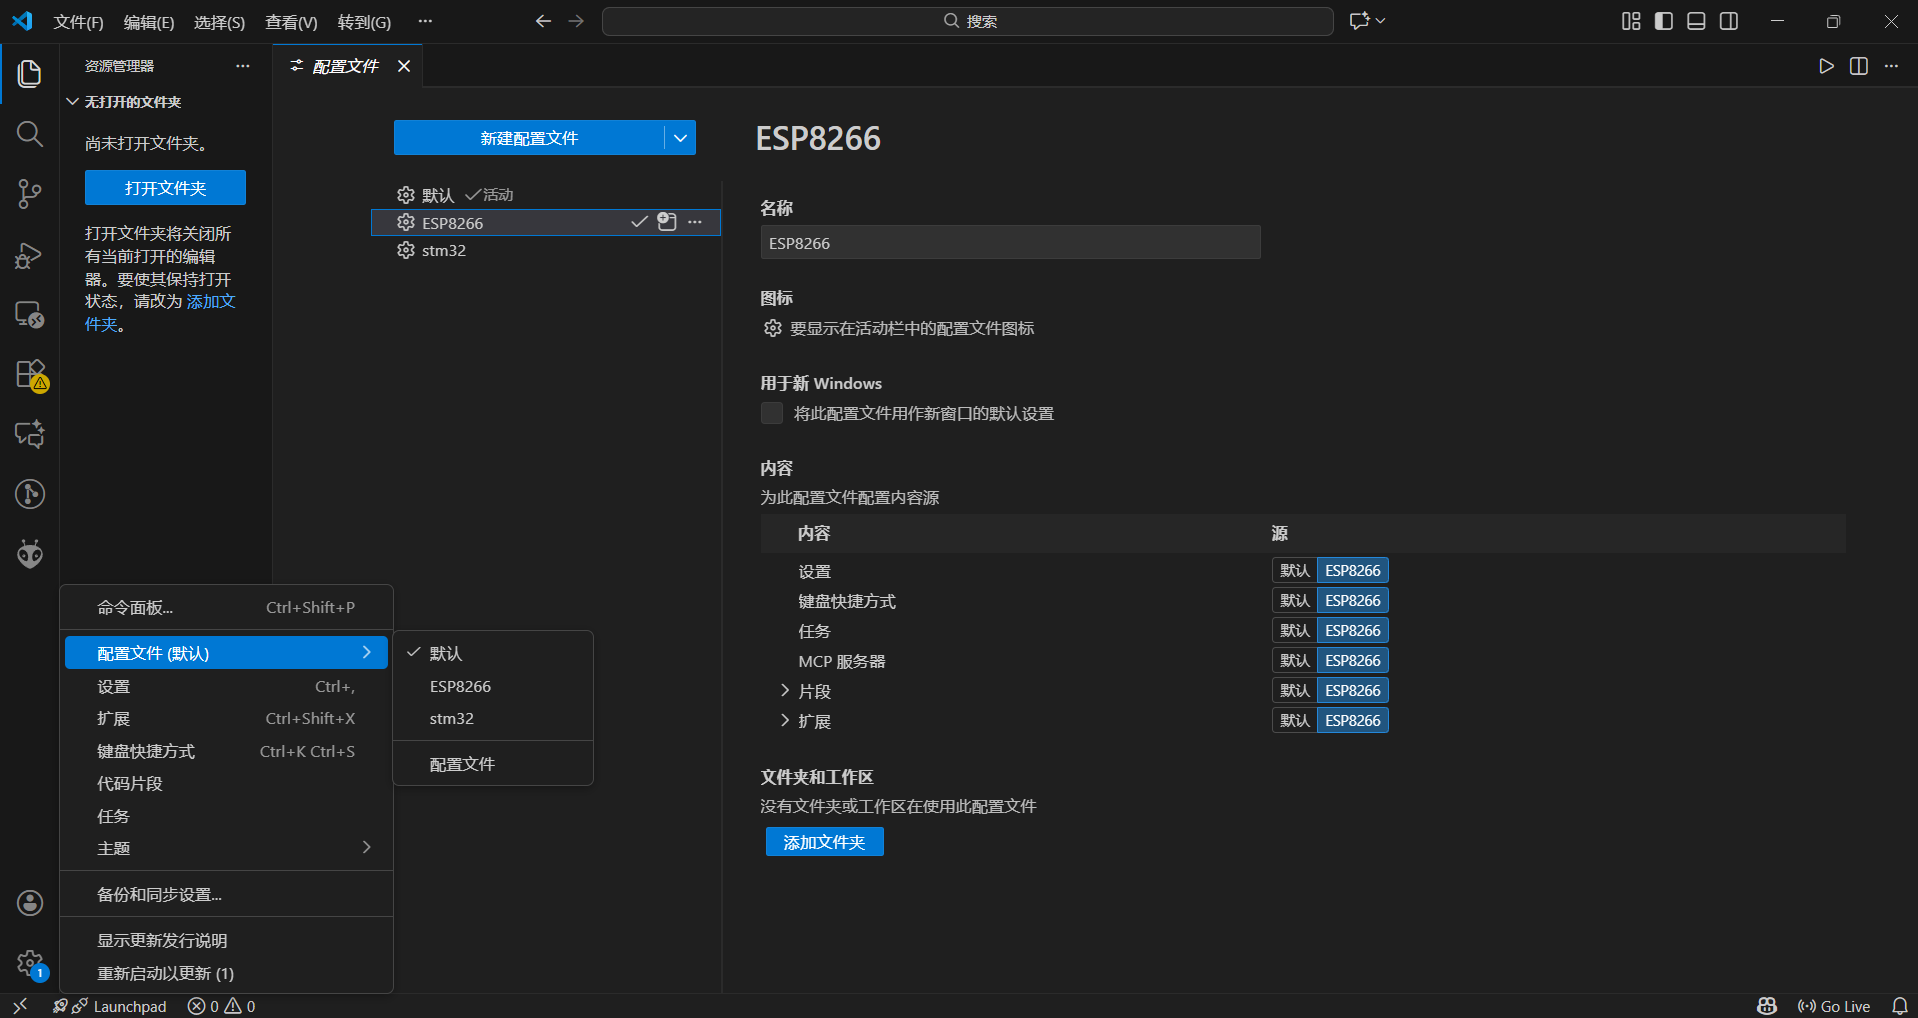The image size is (1918, 1018).
Task: Click inside the 名称 input field
Action: pos(1010,242)
